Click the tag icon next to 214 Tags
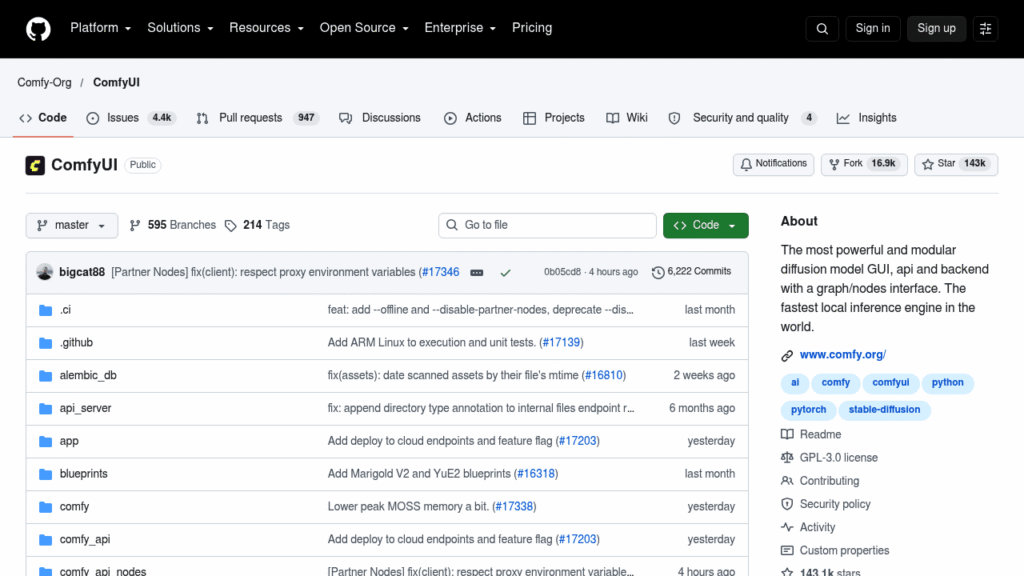This screenshot has height=576, width=1024. point(231,226)
